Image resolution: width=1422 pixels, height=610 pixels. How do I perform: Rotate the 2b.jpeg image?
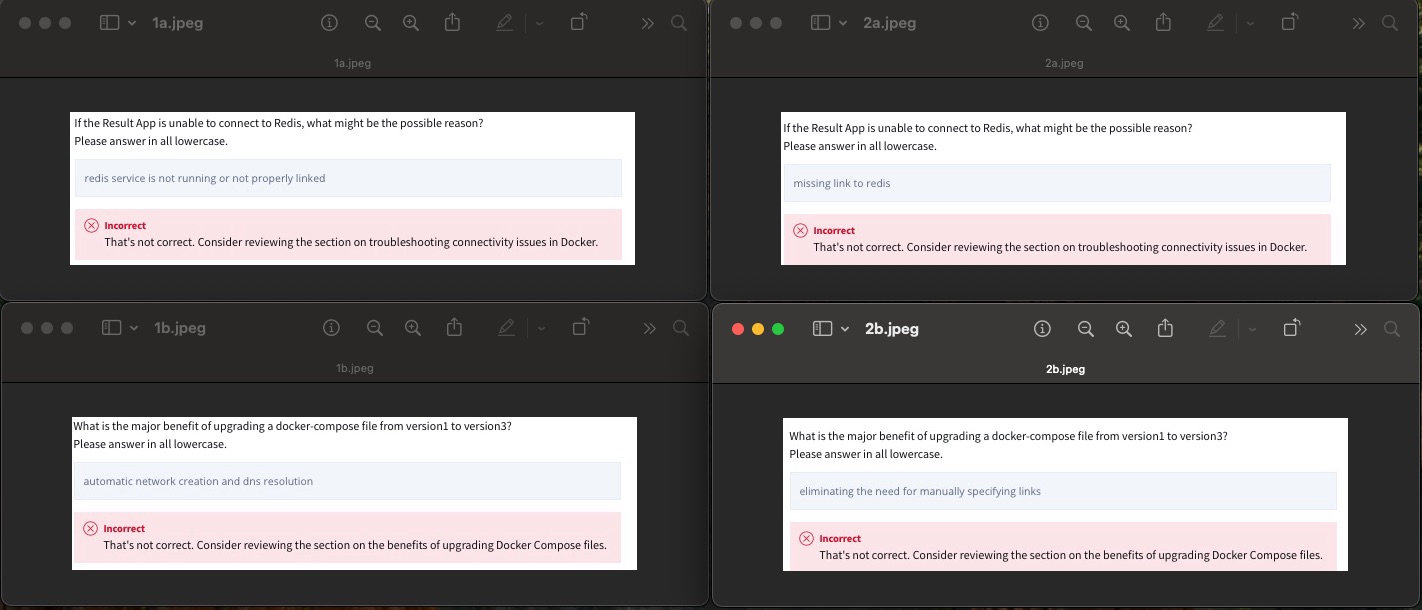pyautogui.click(x=1292, y=328)
